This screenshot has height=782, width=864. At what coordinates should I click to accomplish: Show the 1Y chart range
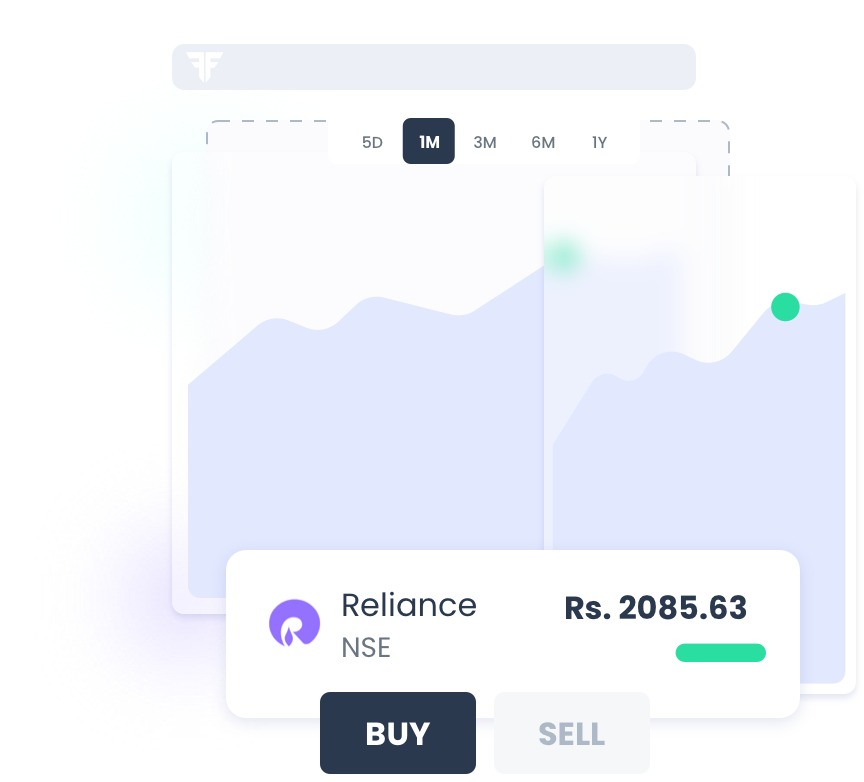tap(600, 142)
